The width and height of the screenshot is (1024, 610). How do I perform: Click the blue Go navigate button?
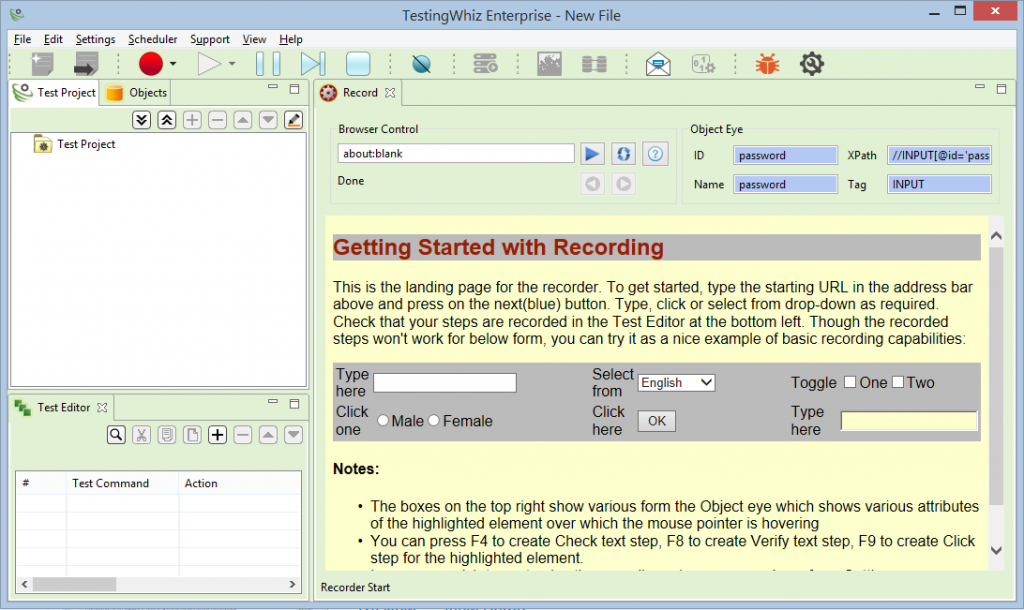592,154
